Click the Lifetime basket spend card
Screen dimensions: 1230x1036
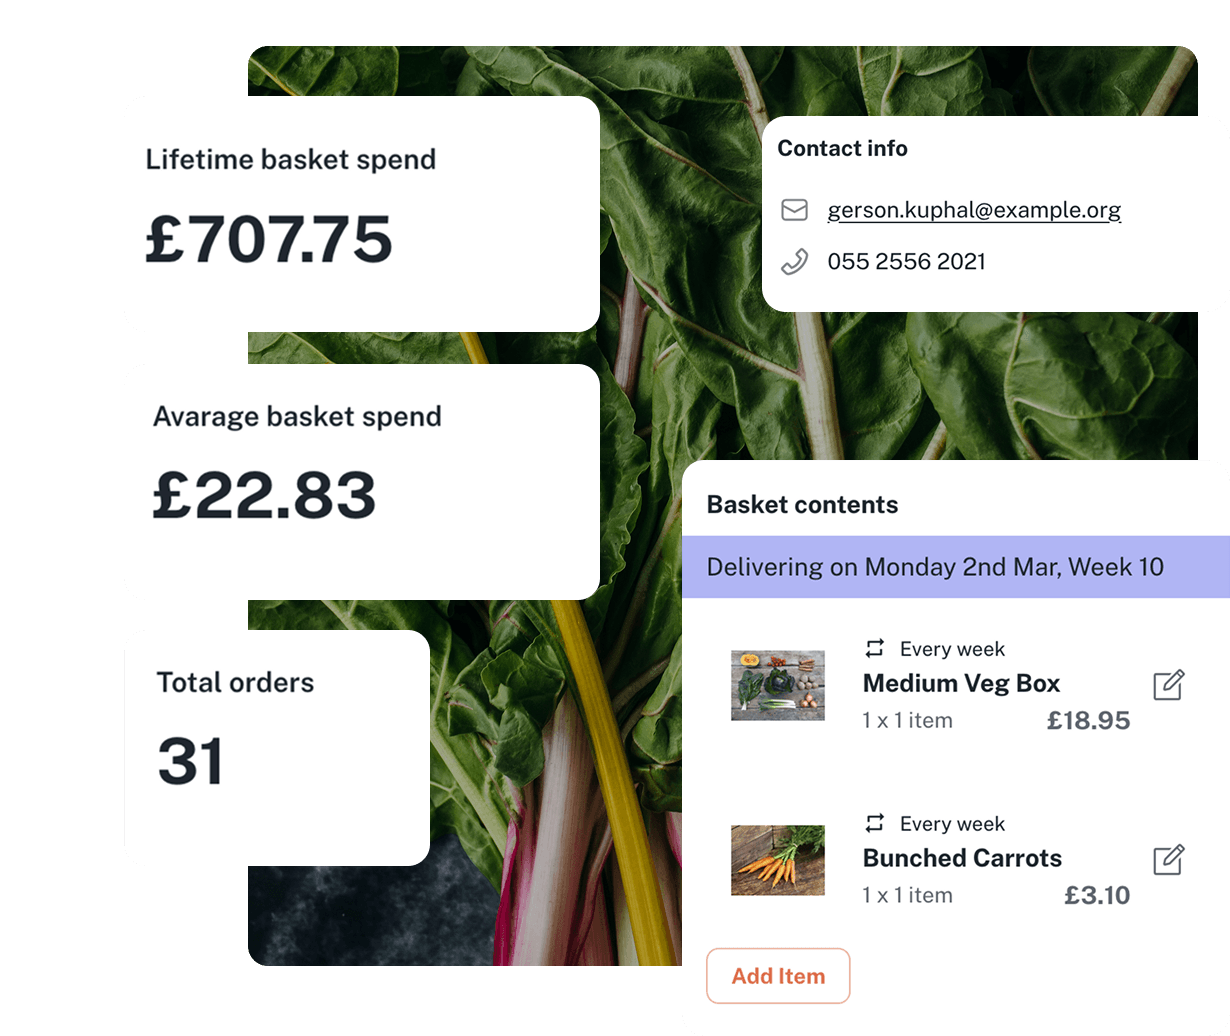coord(361,214)
